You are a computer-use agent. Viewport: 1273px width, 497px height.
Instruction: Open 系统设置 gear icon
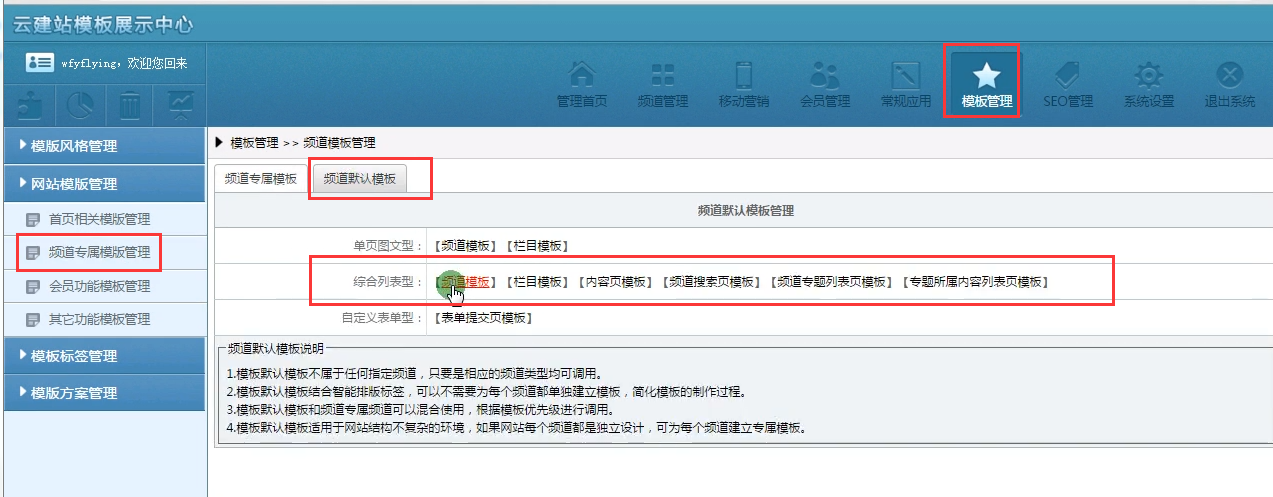pos(1148,84)
